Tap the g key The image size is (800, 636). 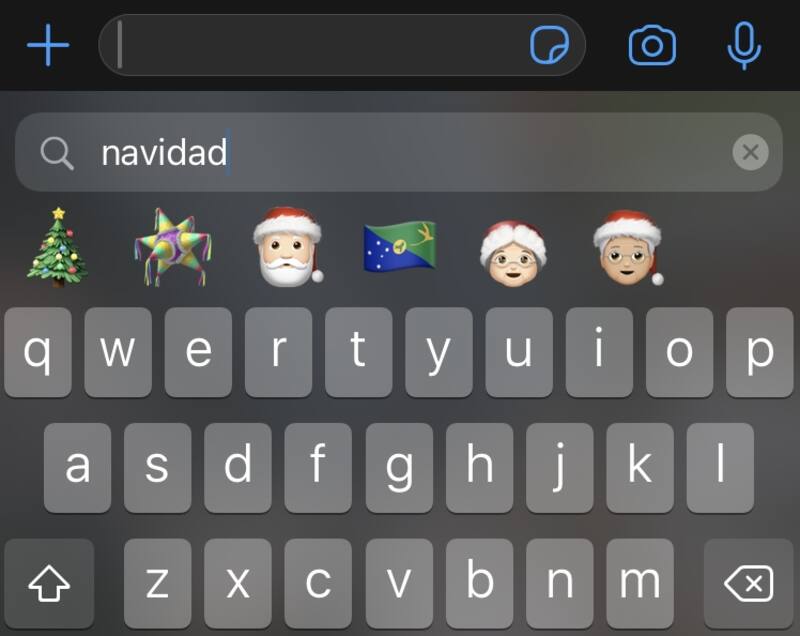399,468
